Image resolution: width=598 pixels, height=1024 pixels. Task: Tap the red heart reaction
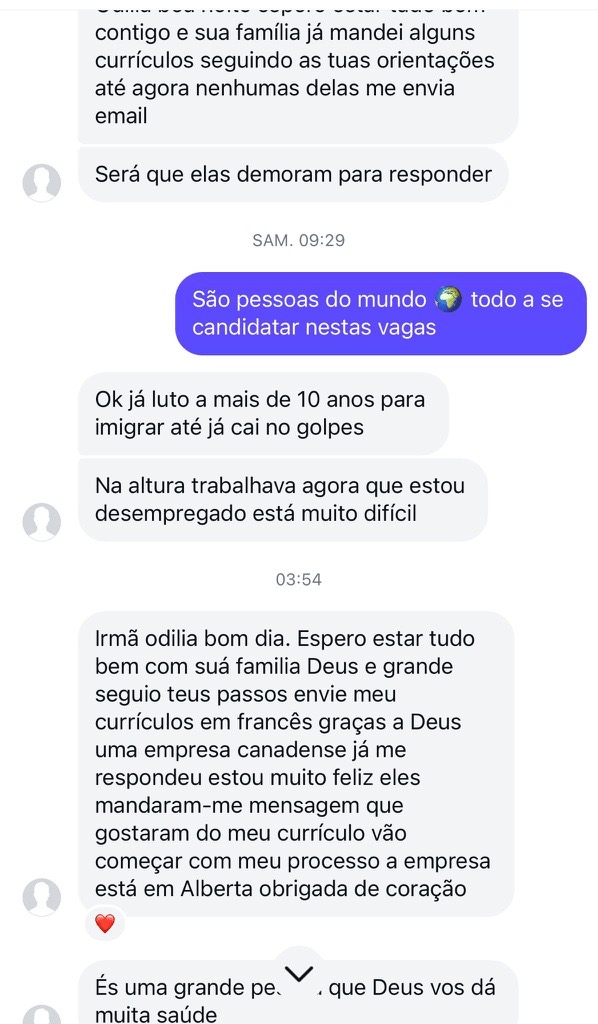(104, 923)
